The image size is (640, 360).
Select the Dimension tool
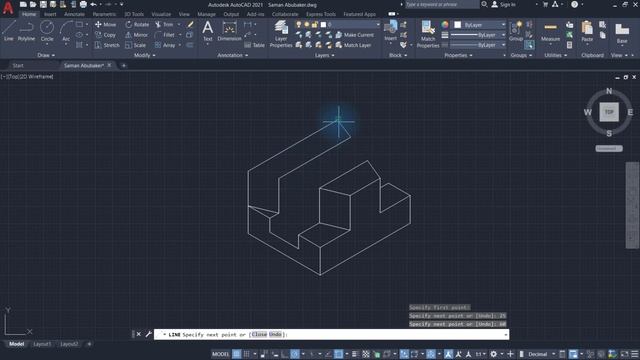pyautogui.click(x=229, y=31)
